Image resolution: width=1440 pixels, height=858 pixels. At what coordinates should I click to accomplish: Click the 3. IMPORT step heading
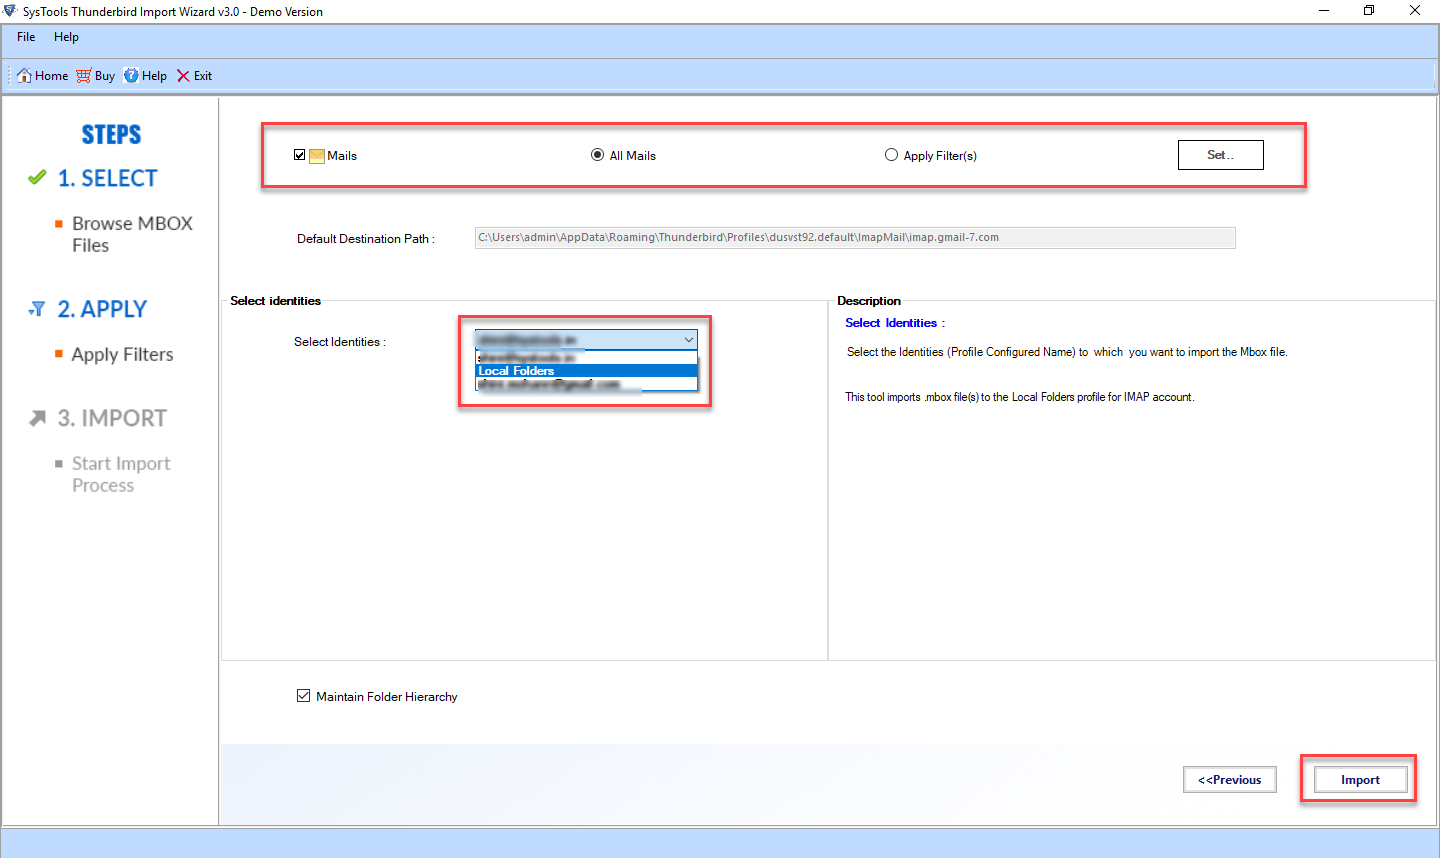pos(112,418)
